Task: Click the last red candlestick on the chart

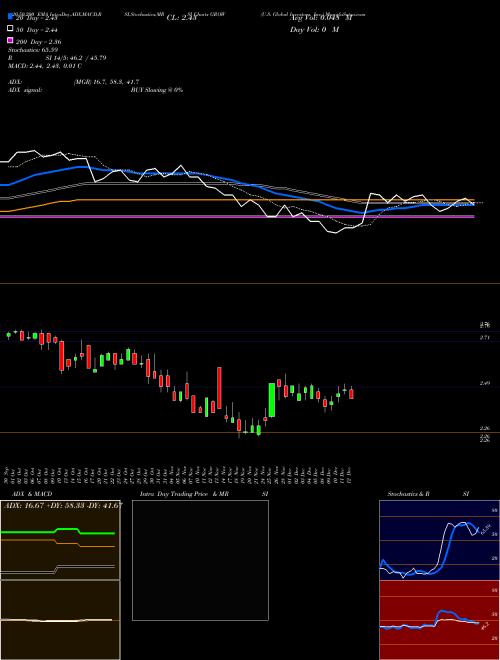Action: coord(351,394)
